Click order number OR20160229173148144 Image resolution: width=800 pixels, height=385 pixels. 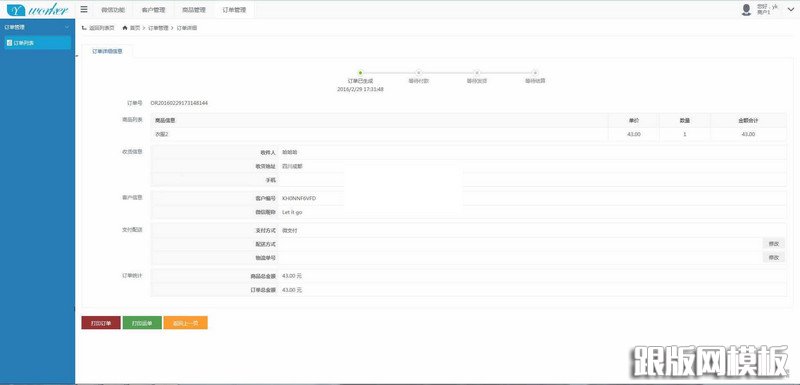[179, 103]
